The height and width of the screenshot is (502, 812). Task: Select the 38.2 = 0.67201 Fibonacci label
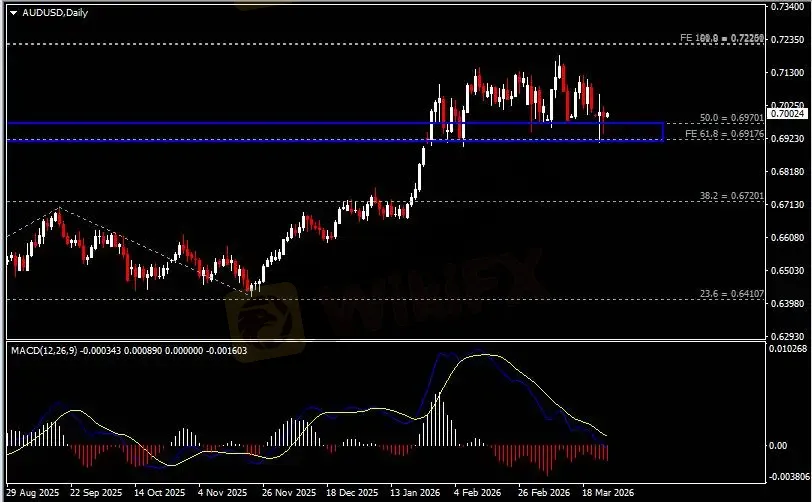point(731,196)
